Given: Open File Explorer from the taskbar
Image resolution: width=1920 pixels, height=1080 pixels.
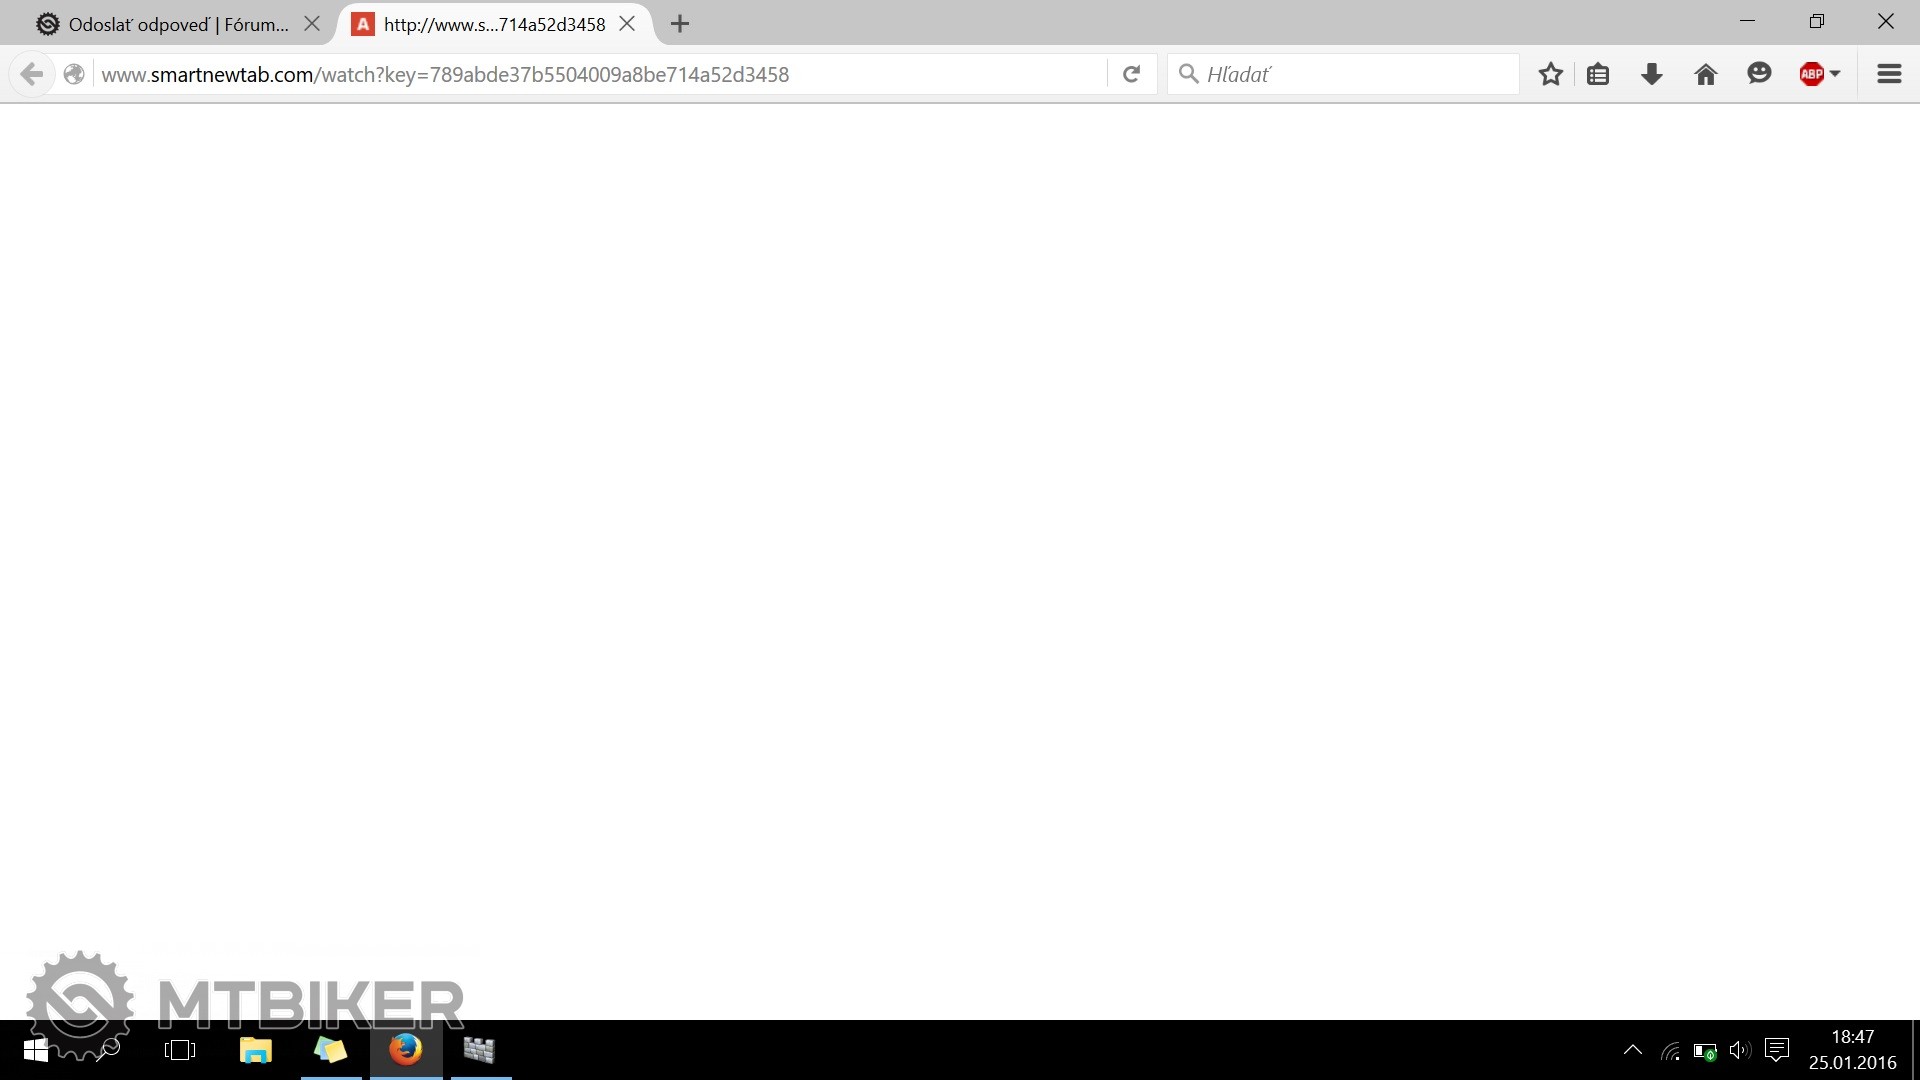Looking at the screenshot, I should [x=256, y=1050].
